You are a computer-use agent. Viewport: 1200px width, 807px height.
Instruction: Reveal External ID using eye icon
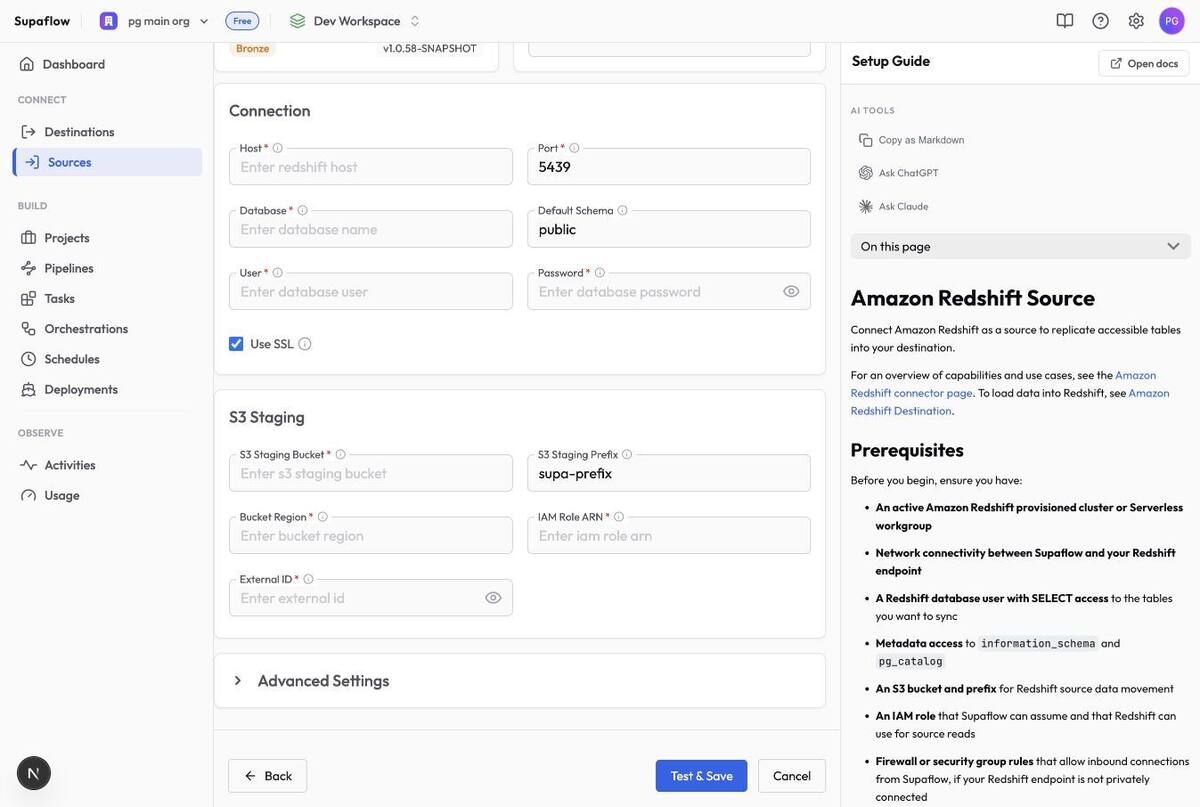pyautogui.click(x=493, y=598)
